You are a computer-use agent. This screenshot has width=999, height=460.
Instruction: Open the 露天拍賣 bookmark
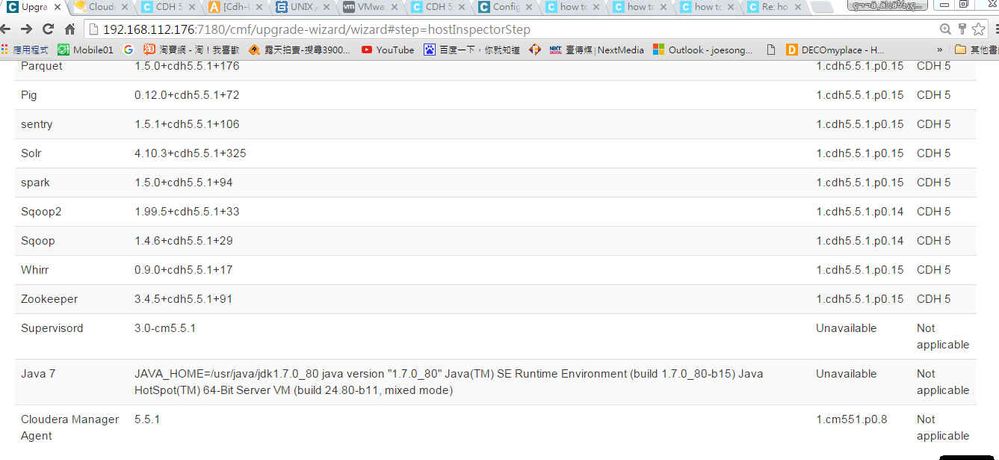(x=299, y=50)
